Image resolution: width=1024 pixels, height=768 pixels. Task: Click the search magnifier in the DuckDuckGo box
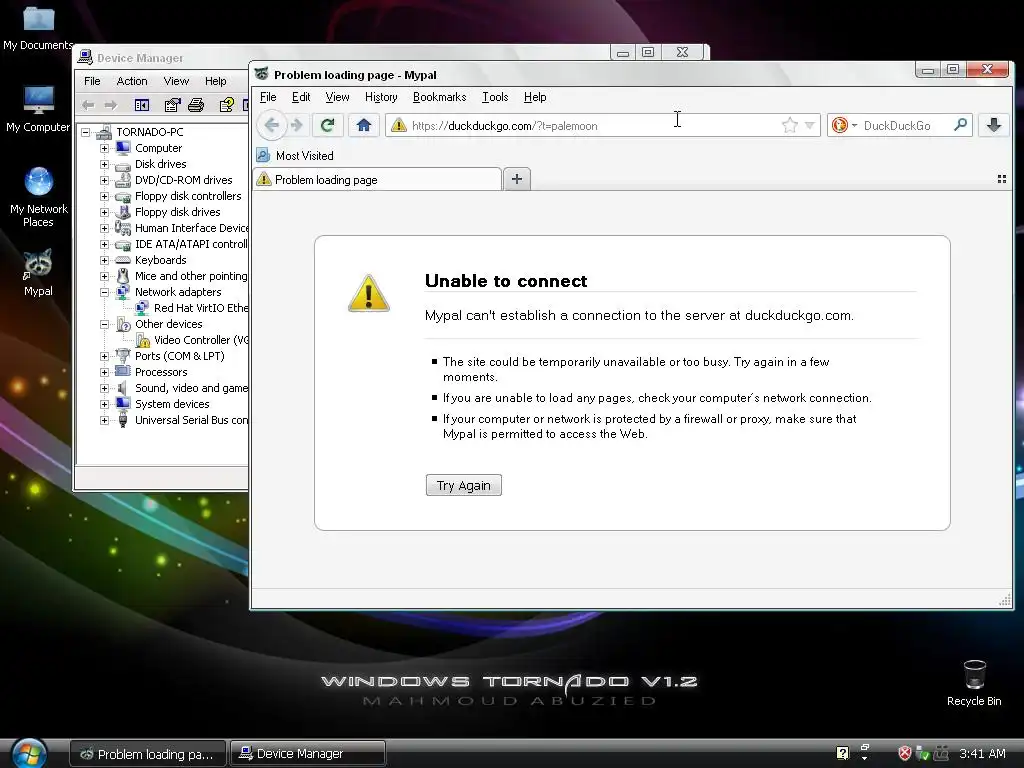960,125
